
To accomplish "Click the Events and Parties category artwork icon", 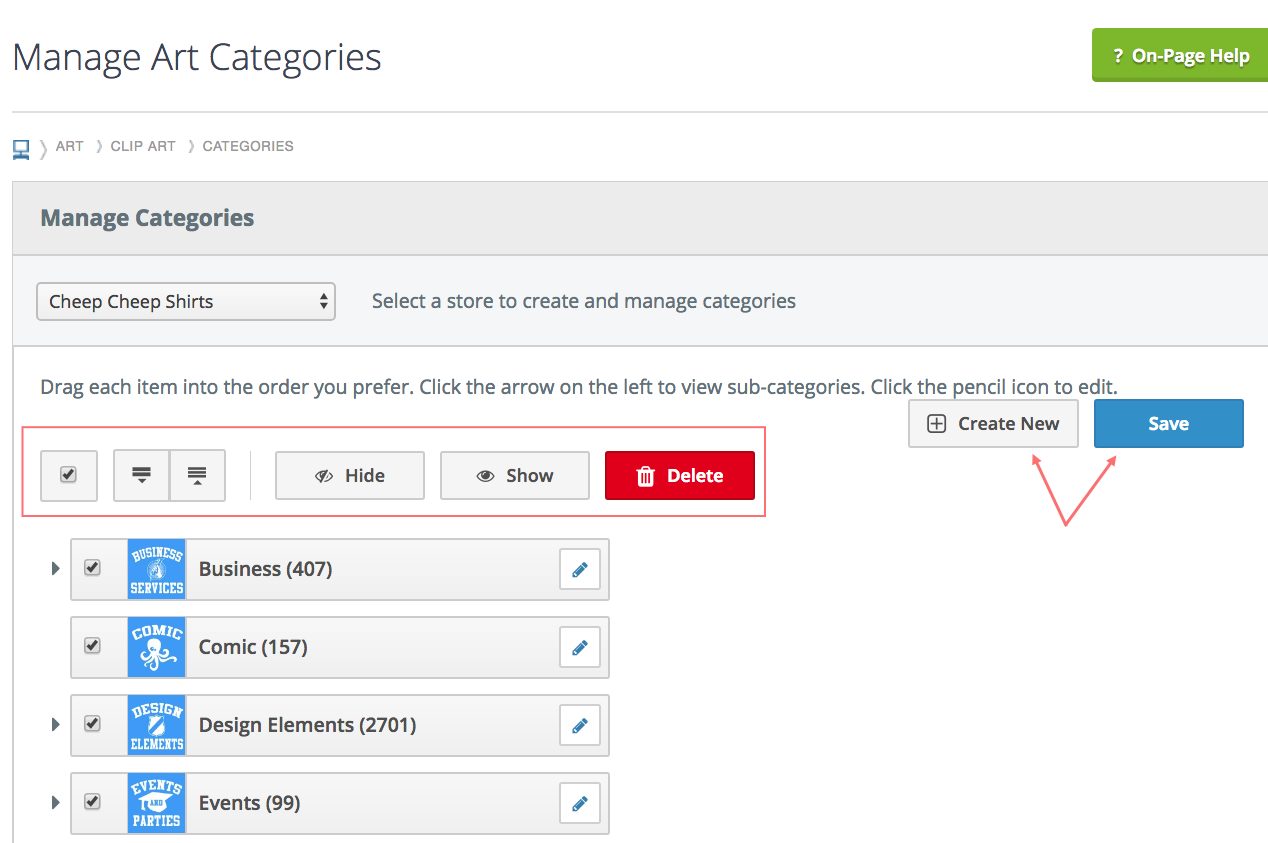I will coord(156,802).
